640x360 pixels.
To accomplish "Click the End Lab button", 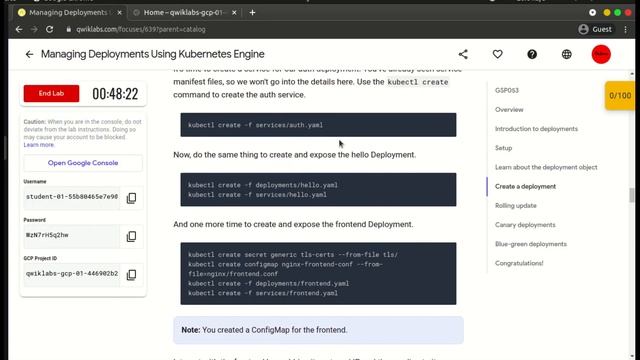I will 51,93.
